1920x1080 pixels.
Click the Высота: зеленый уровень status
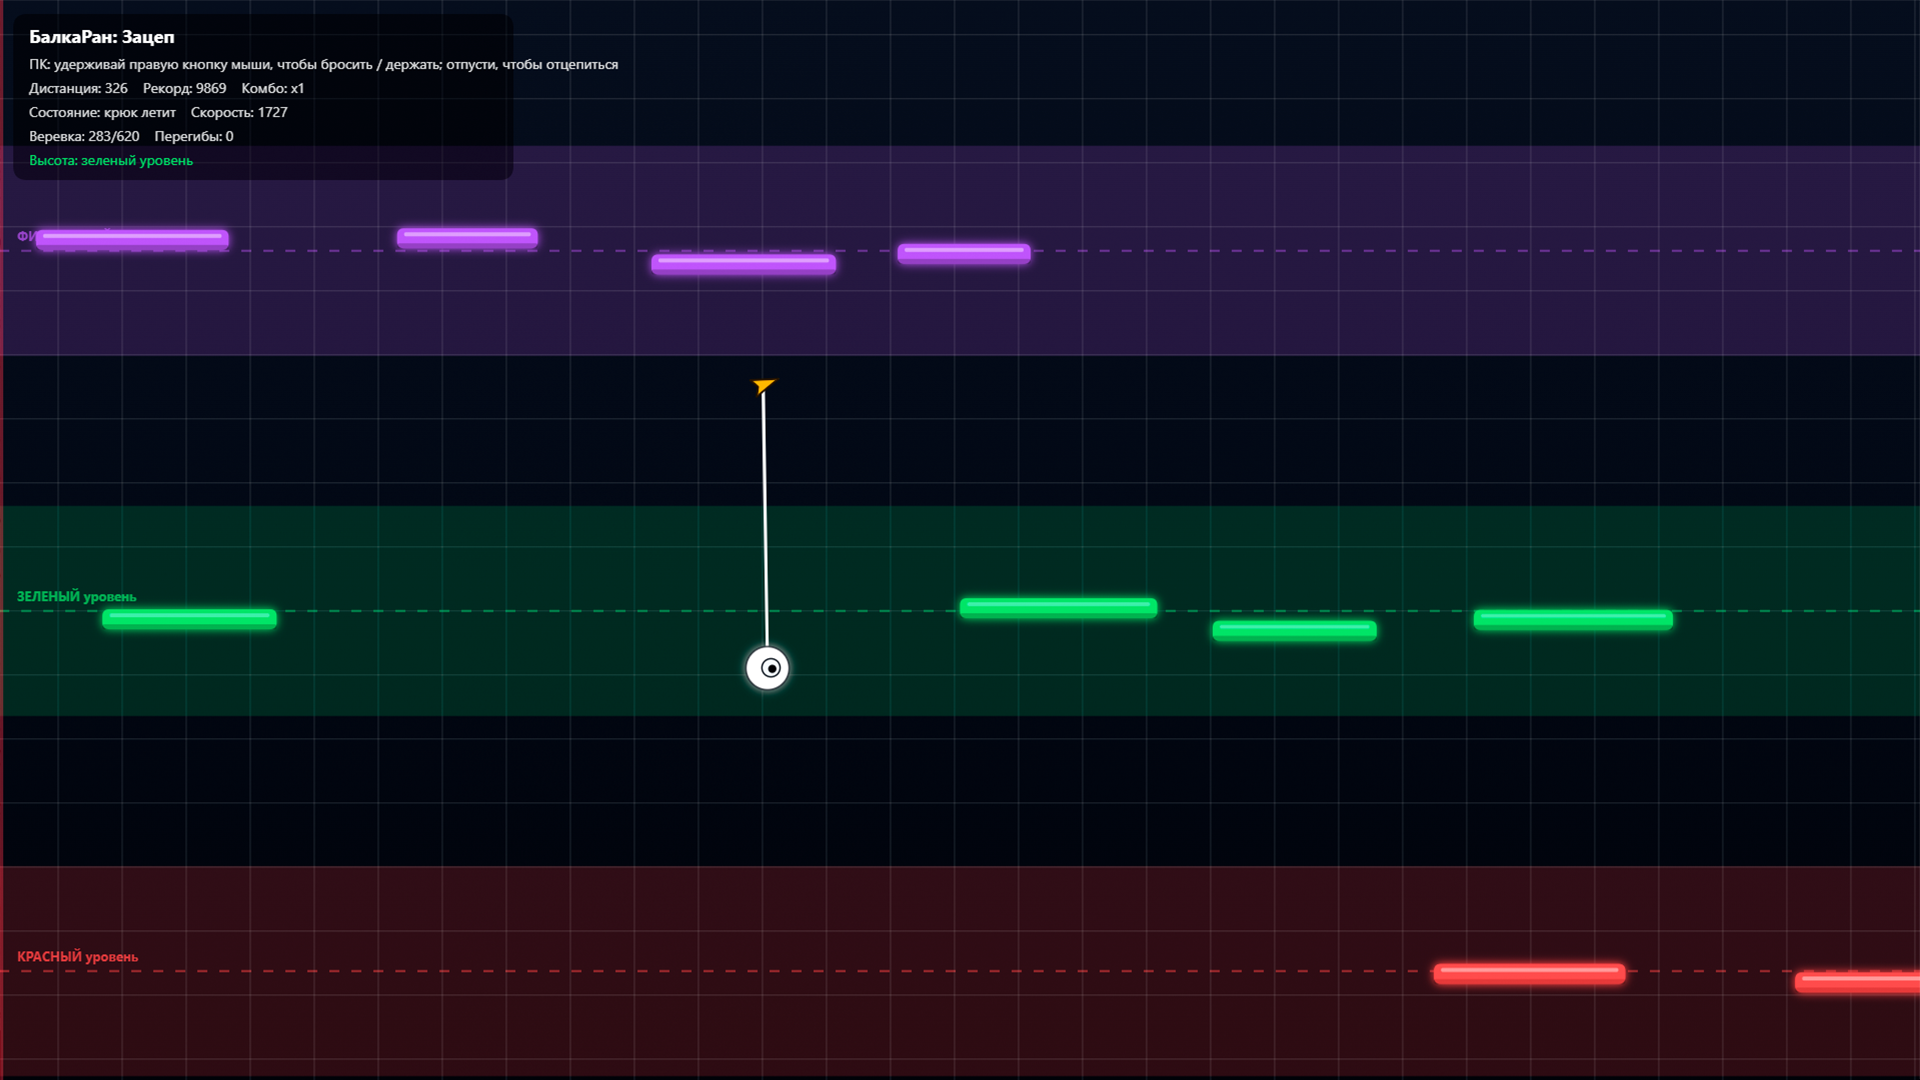tap(111, 160)
